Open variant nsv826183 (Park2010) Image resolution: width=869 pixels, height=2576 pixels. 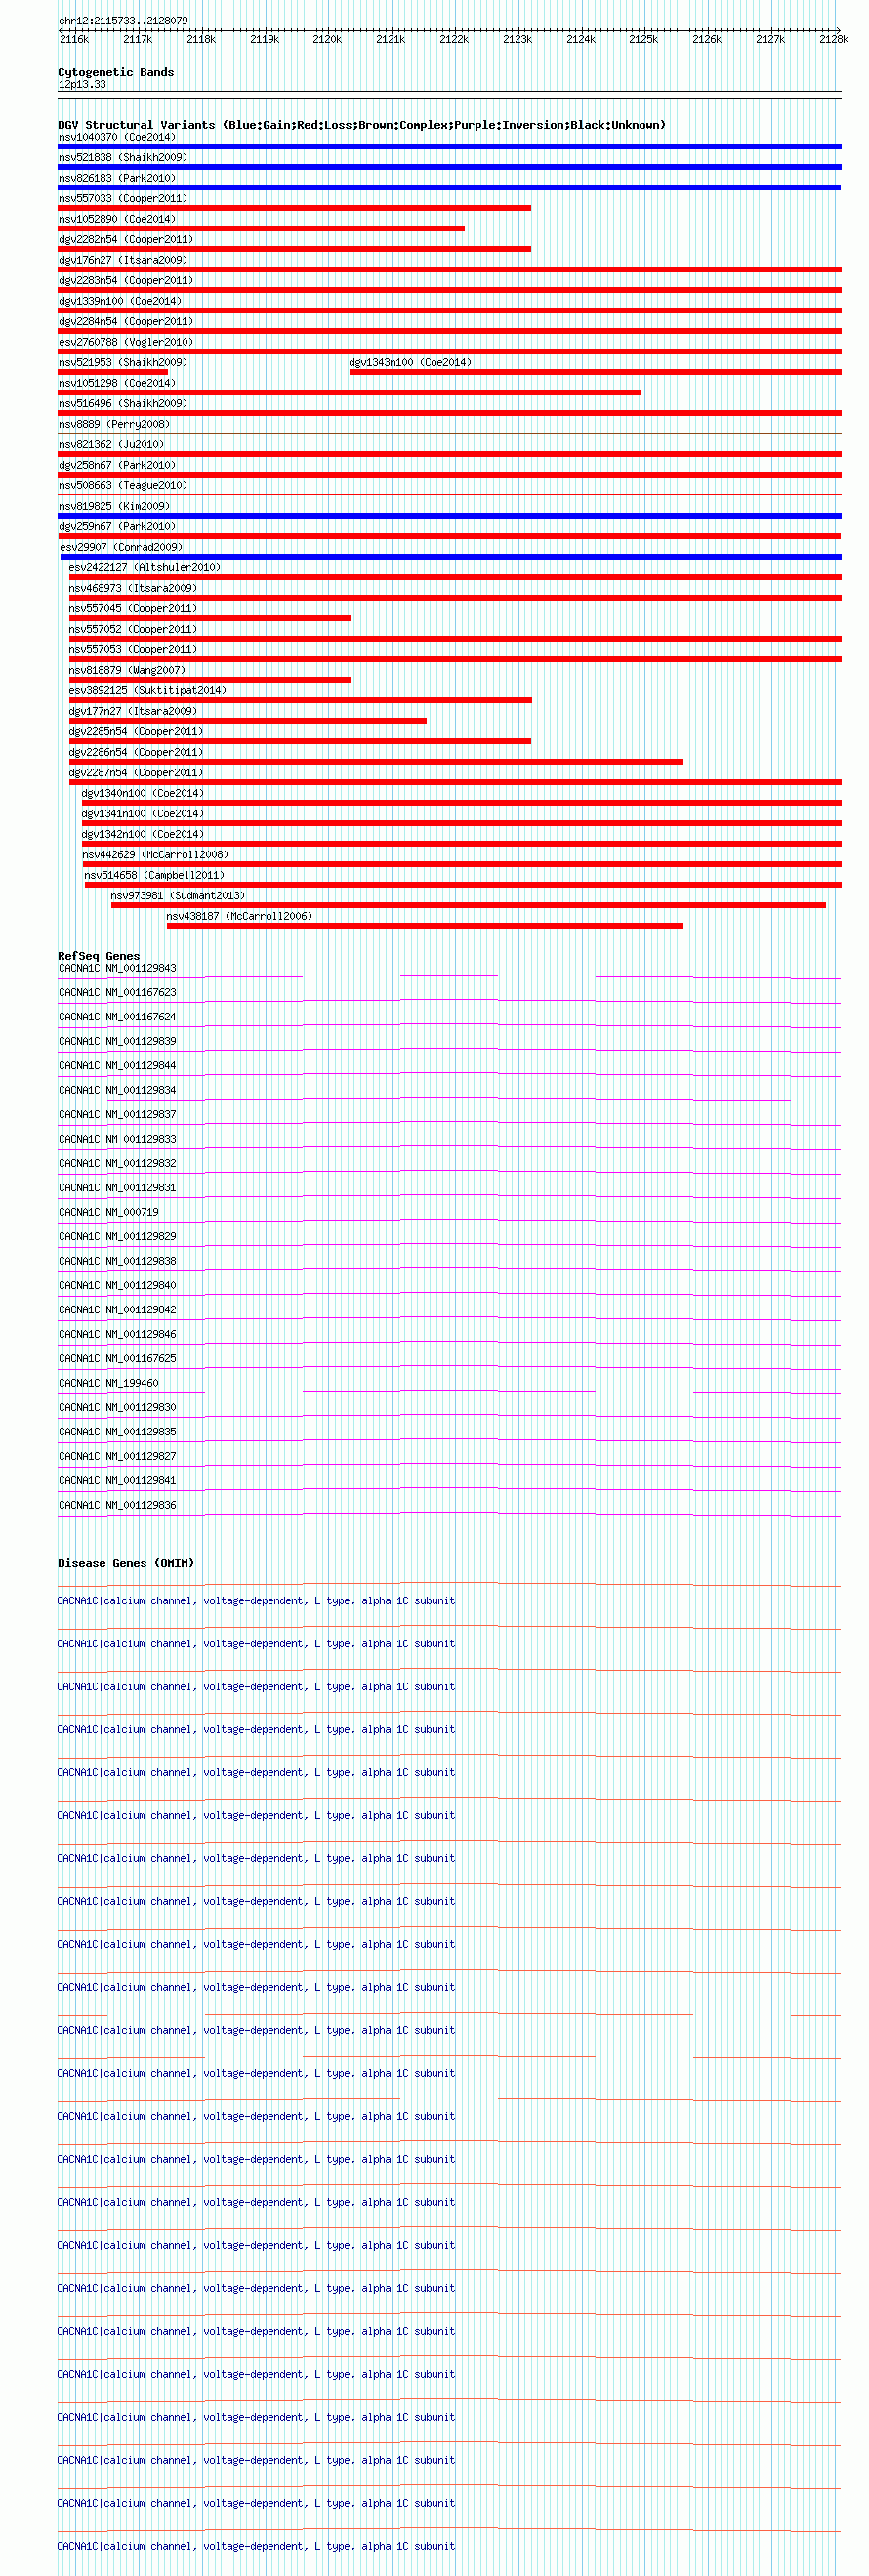coord(117,178)
